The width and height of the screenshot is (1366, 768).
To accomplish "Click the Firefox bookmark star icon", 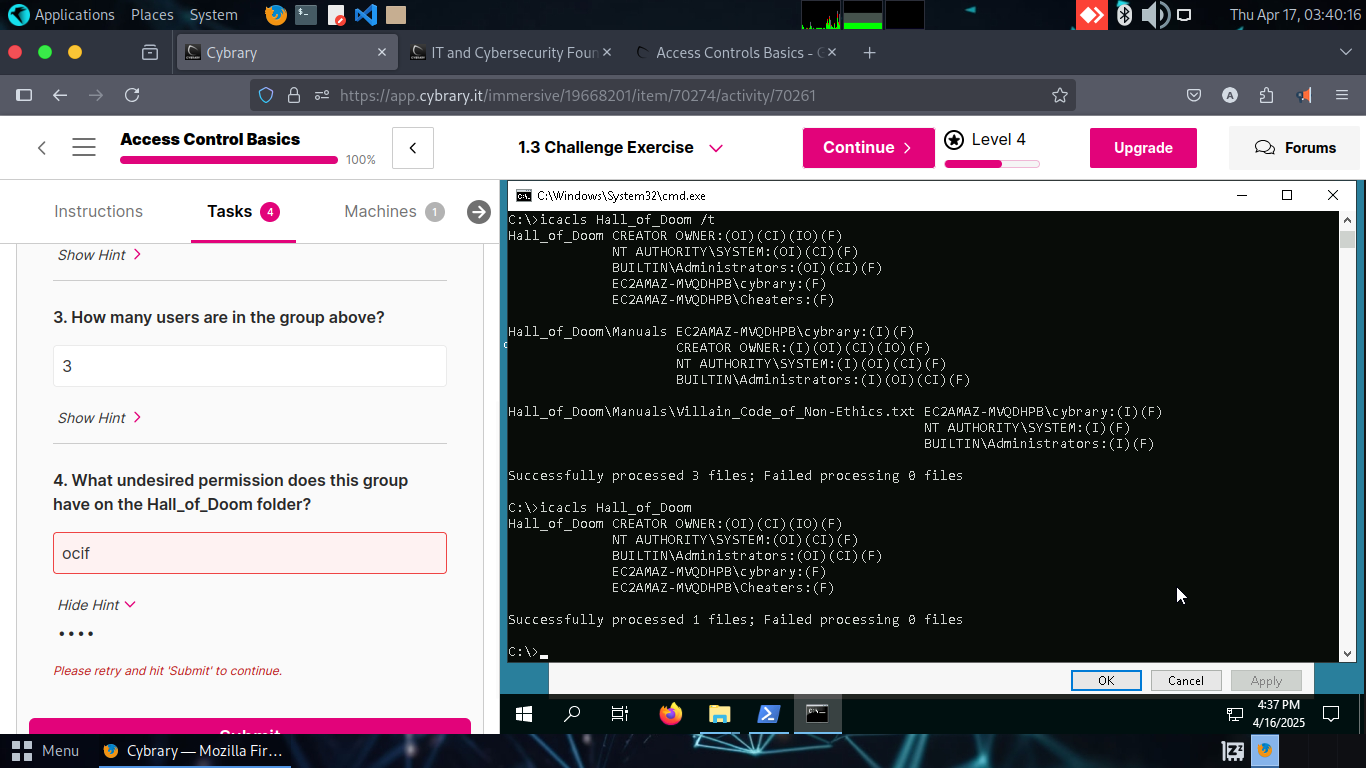I will pyautogui.click(x=1060, y=95).
